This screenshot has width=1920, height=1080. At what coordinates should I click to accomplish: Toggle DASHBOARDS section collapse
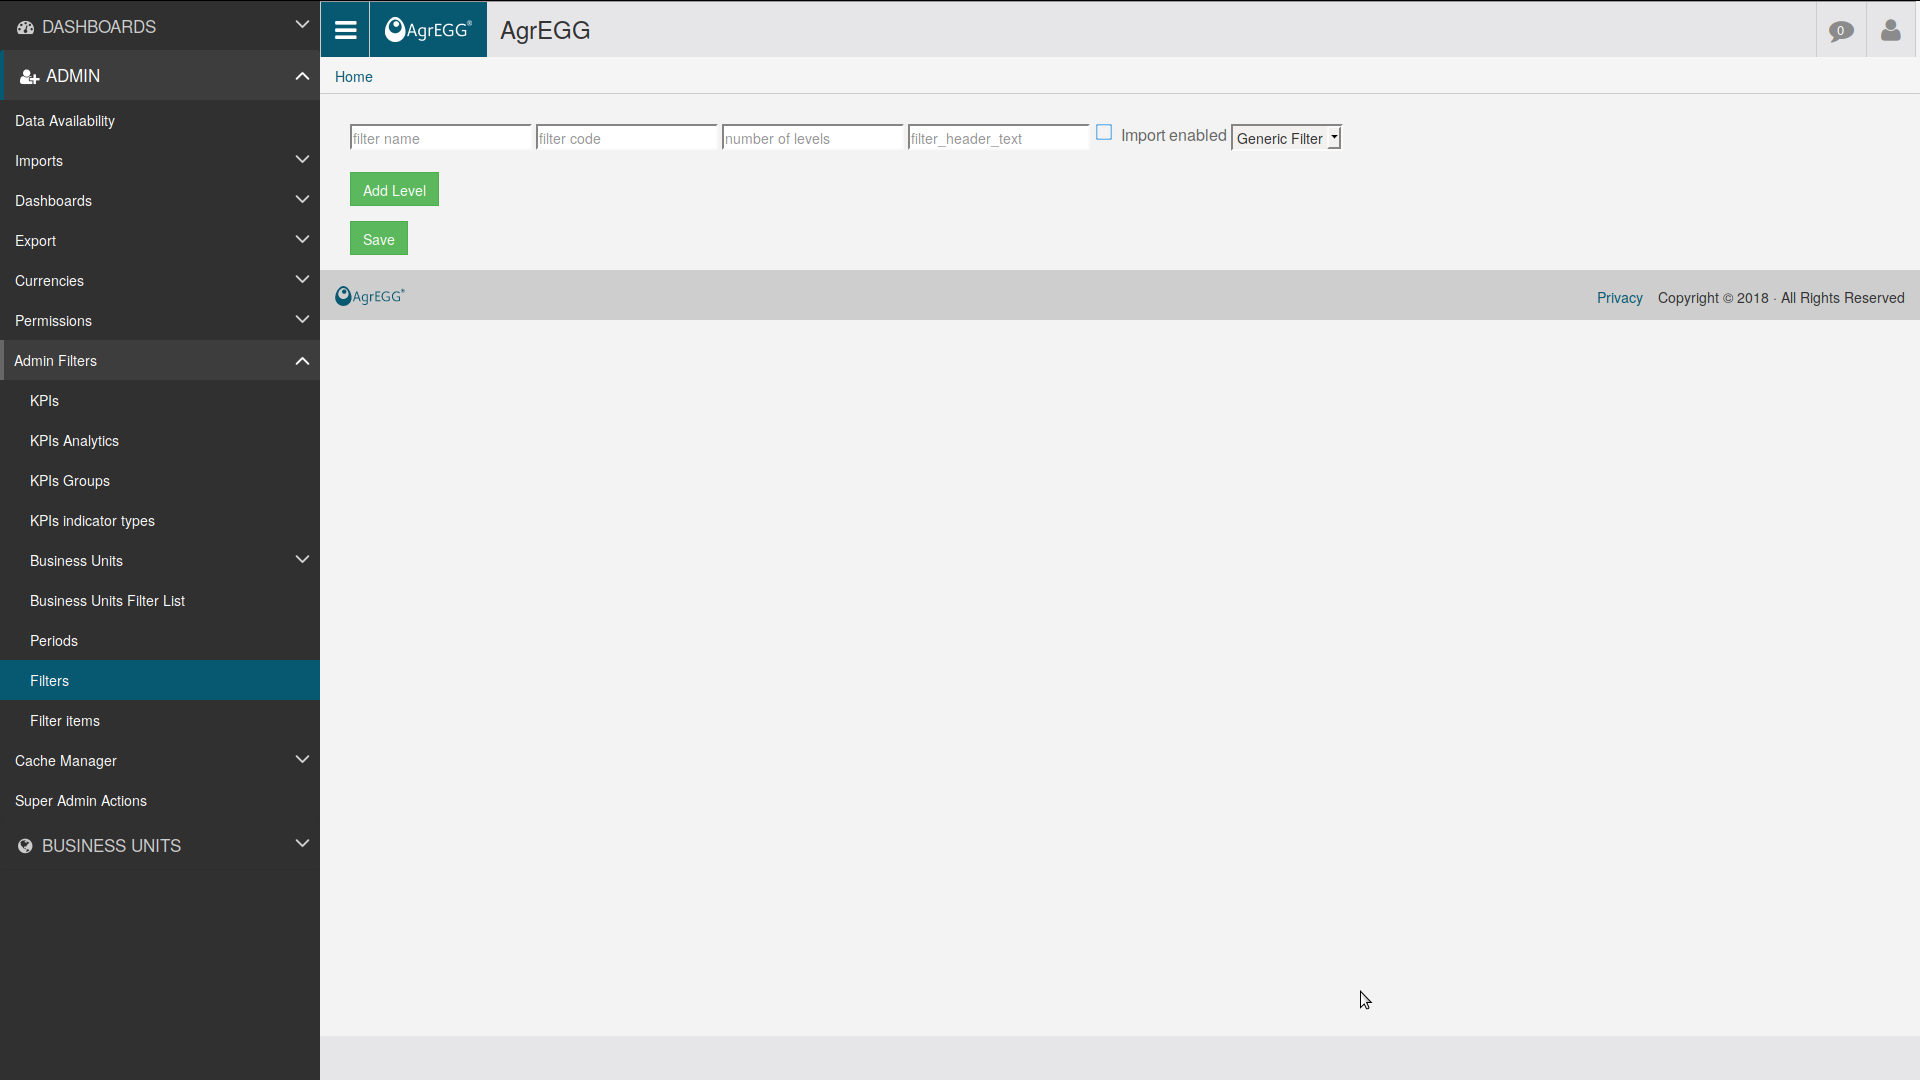point(302,26)
